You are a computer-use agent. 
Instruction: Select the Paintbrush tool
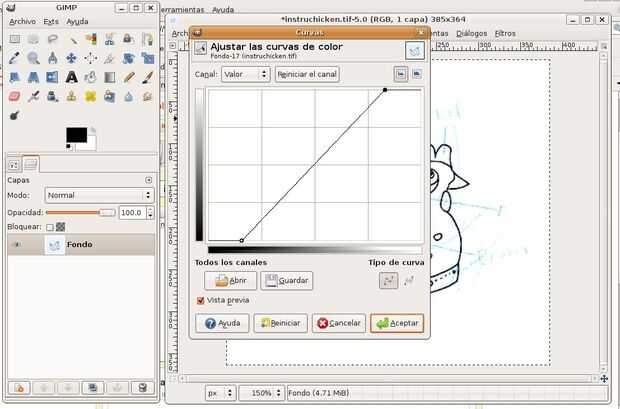tap(147, 77)
